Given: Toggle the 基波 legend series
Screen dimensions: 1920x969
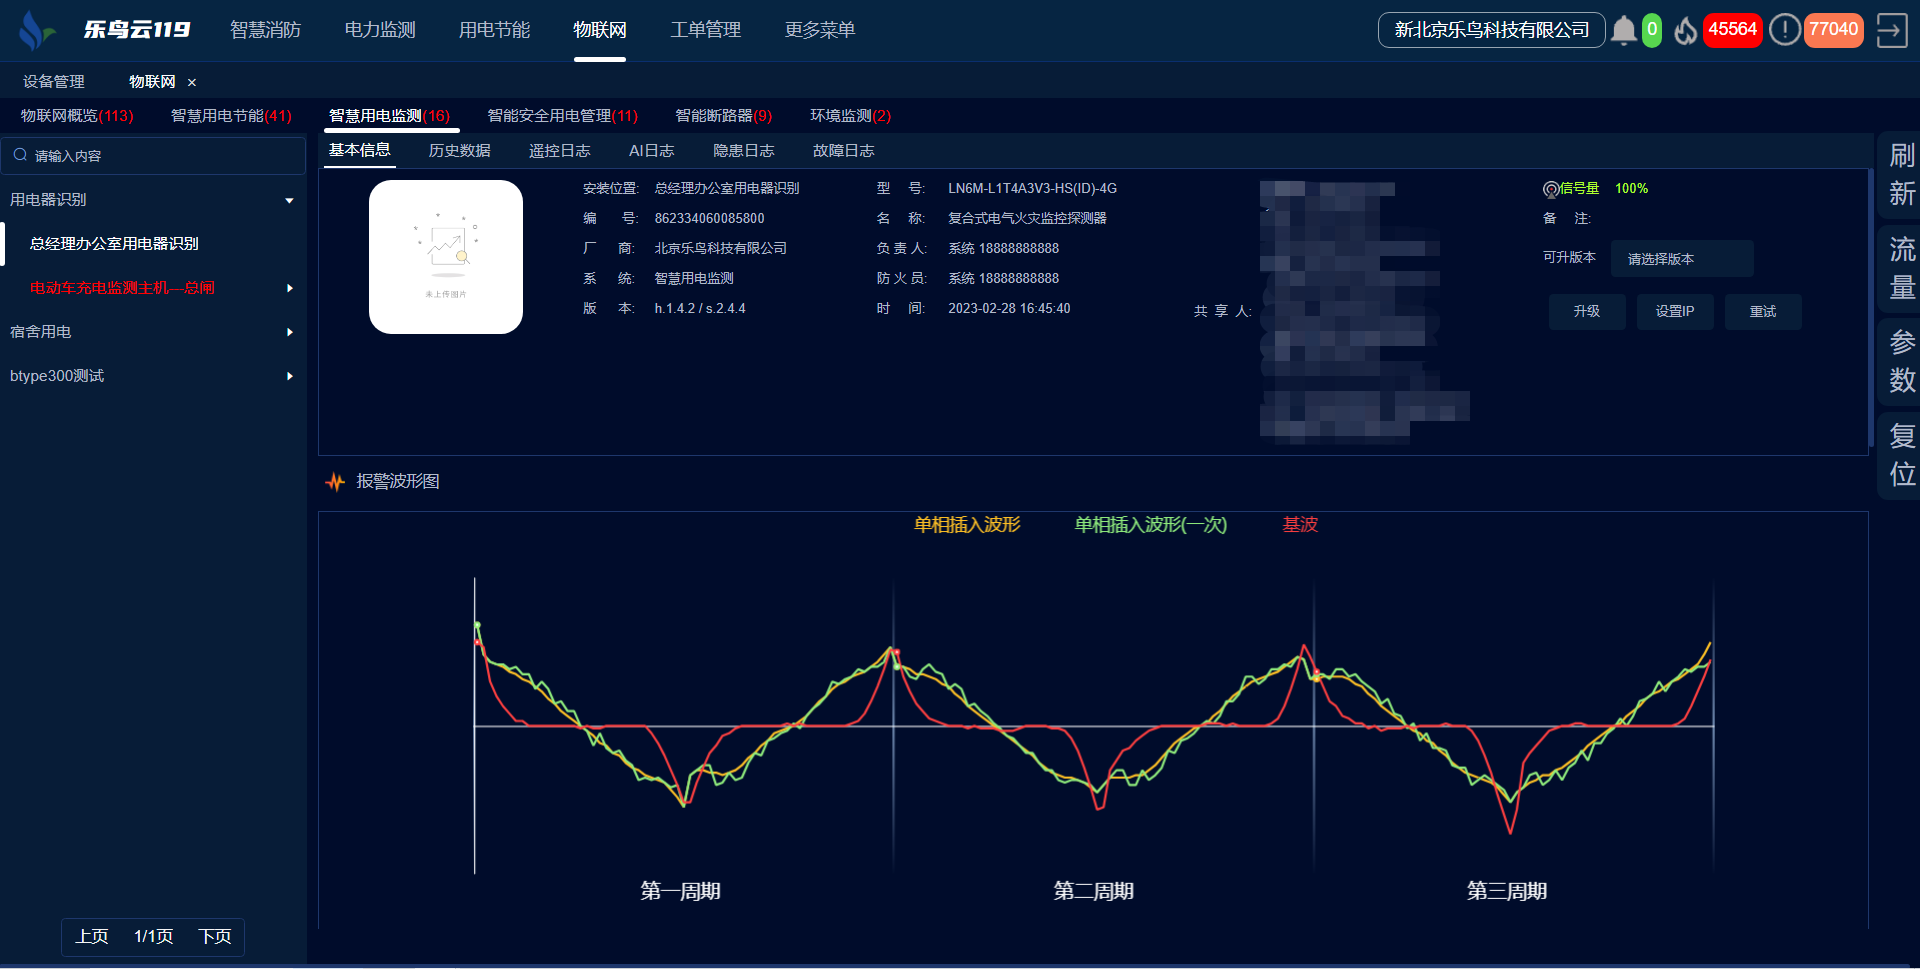Looking at the screenshot, I should [x=1300, y=525].
